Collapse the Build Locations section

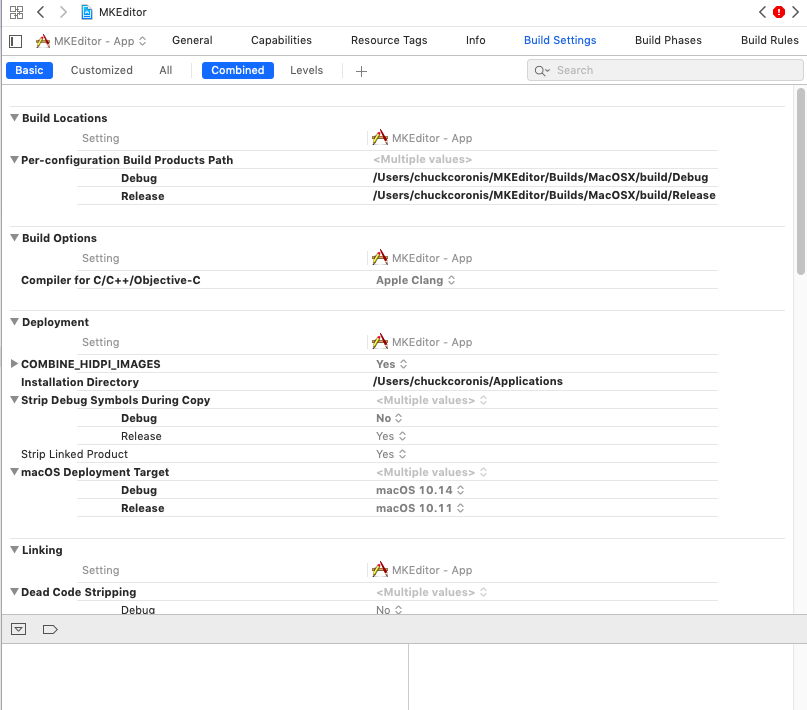(x=14, y=118)
